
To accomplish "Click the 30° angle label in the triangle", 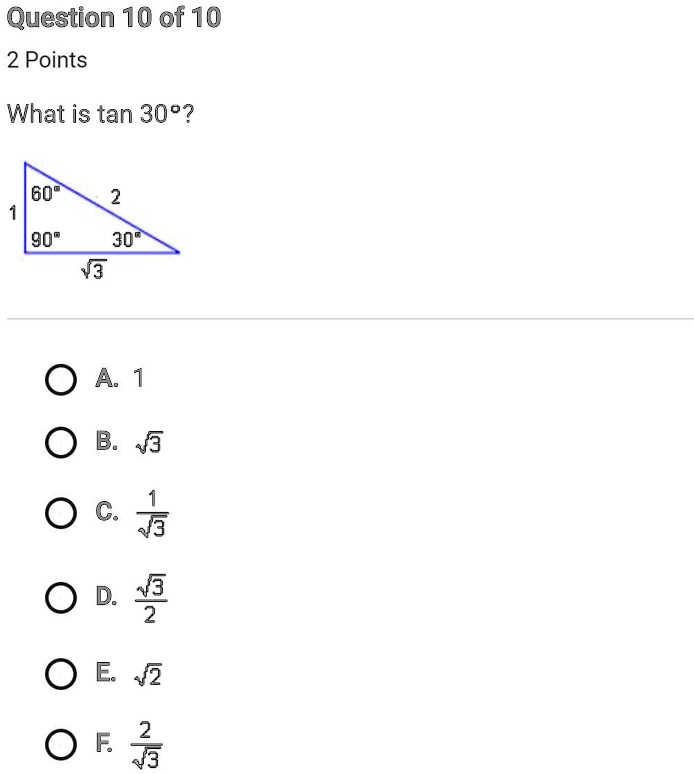I will click(x=125, y=240).
